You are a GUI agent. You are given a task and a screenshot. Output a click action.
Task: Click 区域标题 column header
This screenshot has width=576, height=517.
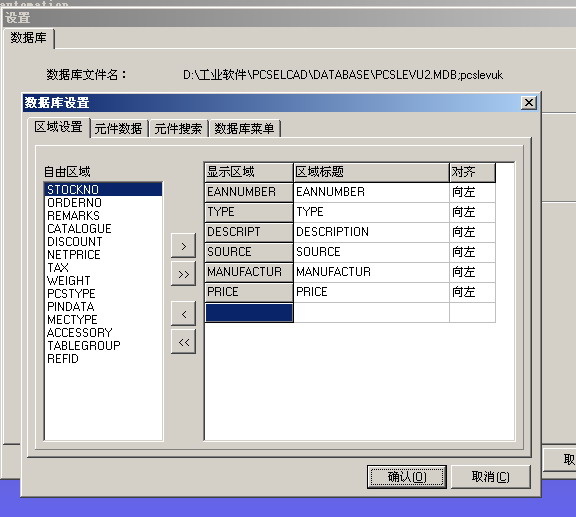(x=371, y=172)
